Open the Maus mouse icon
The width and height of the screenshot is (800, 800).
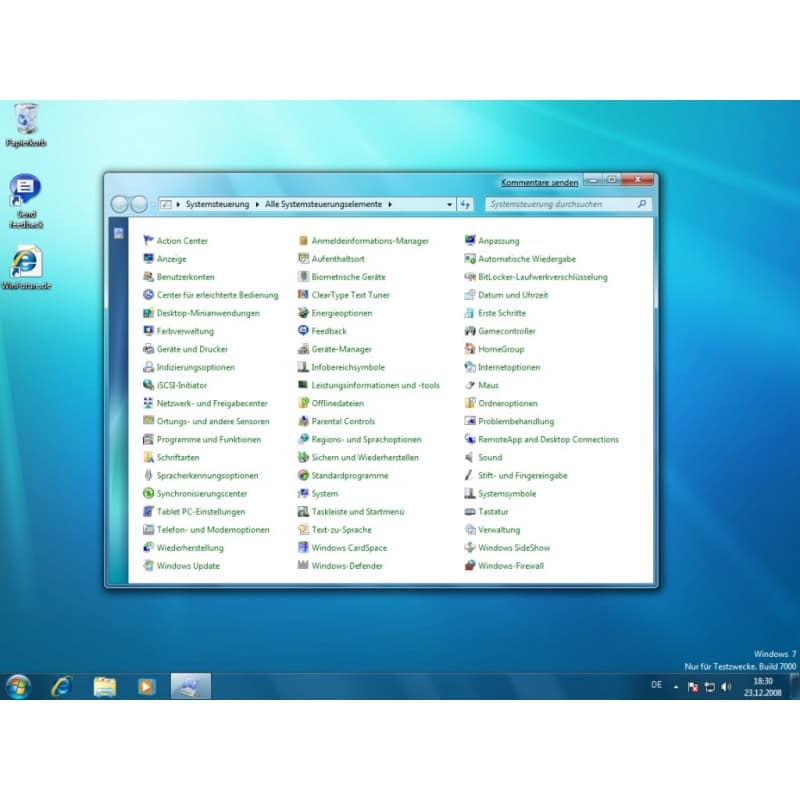pyautogui.click(x=470, y=385)
